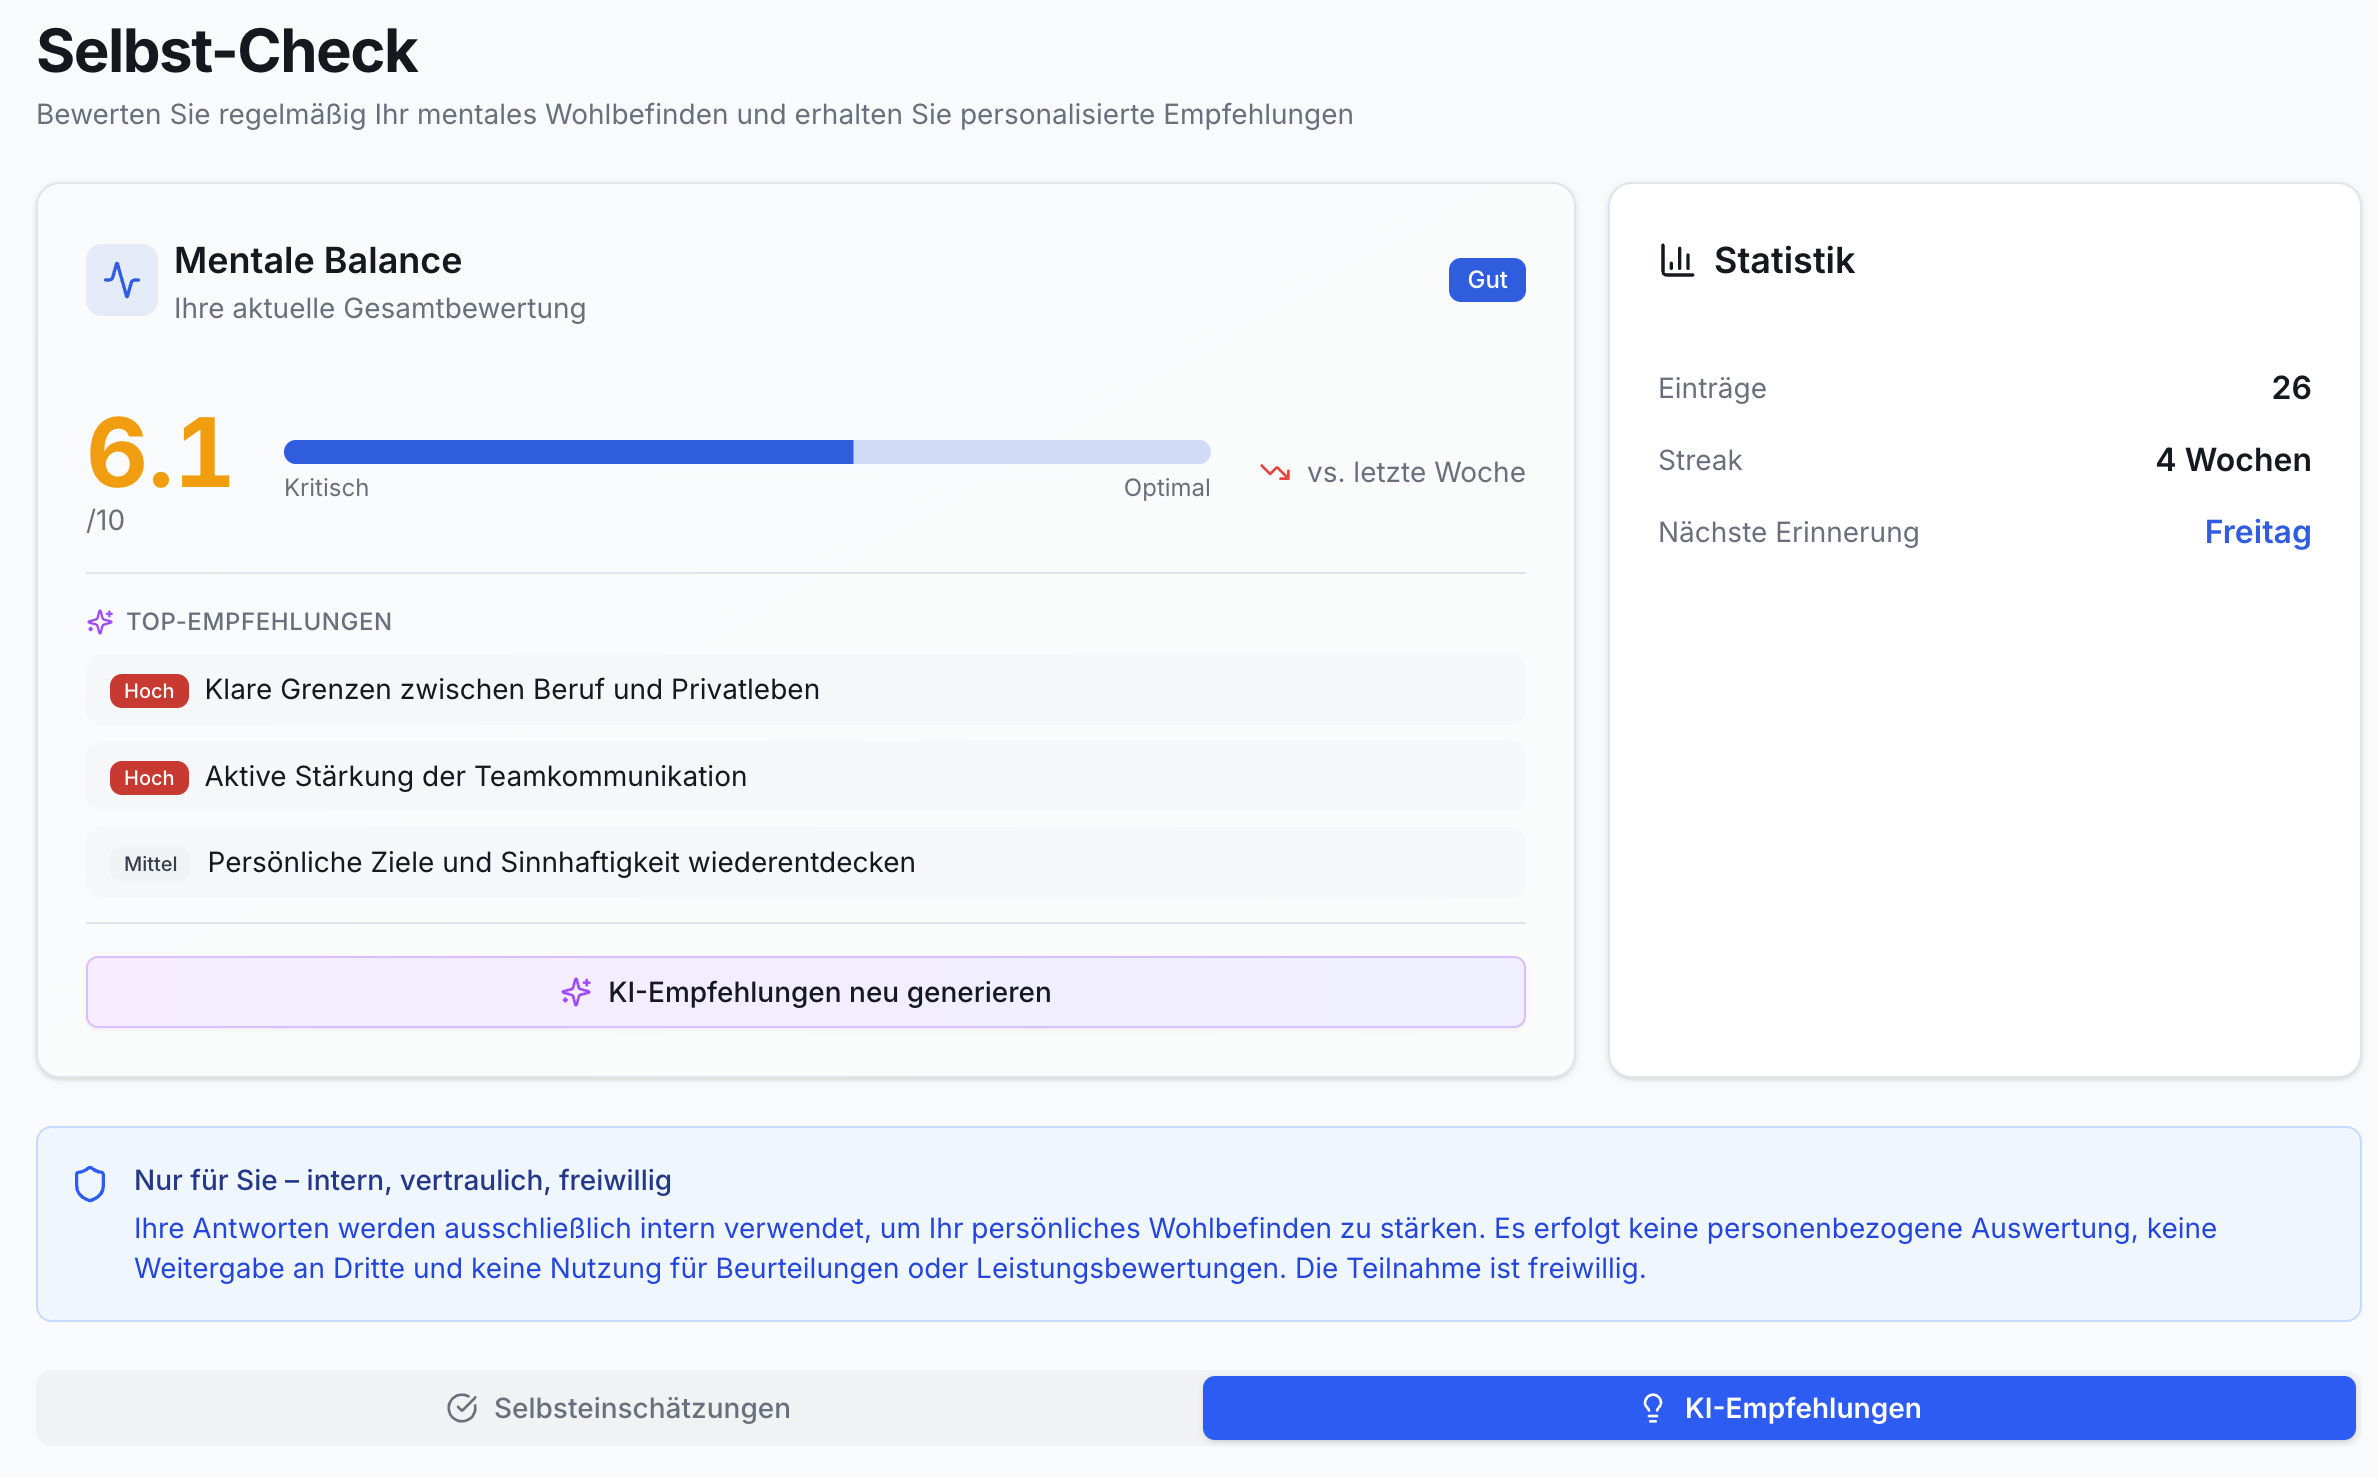2378x1478 pixels.
Task: Click the Selbst-Check page heading
Action: pos(227,51)
